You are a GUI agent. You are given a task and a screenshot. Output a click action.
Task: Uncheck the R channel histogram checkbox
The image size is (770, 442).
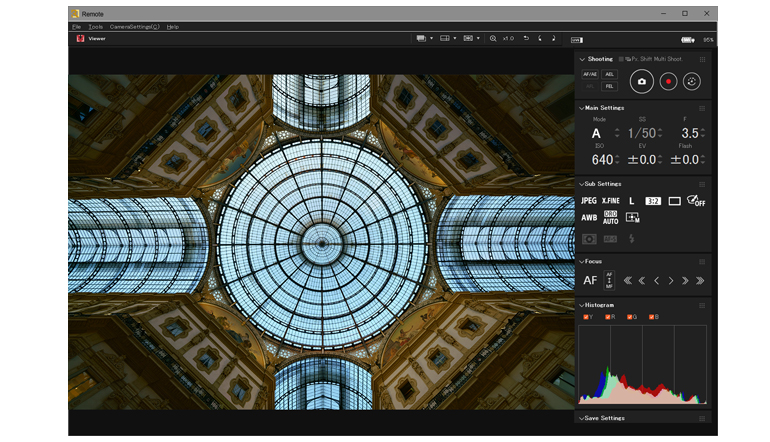click(608, 317)
